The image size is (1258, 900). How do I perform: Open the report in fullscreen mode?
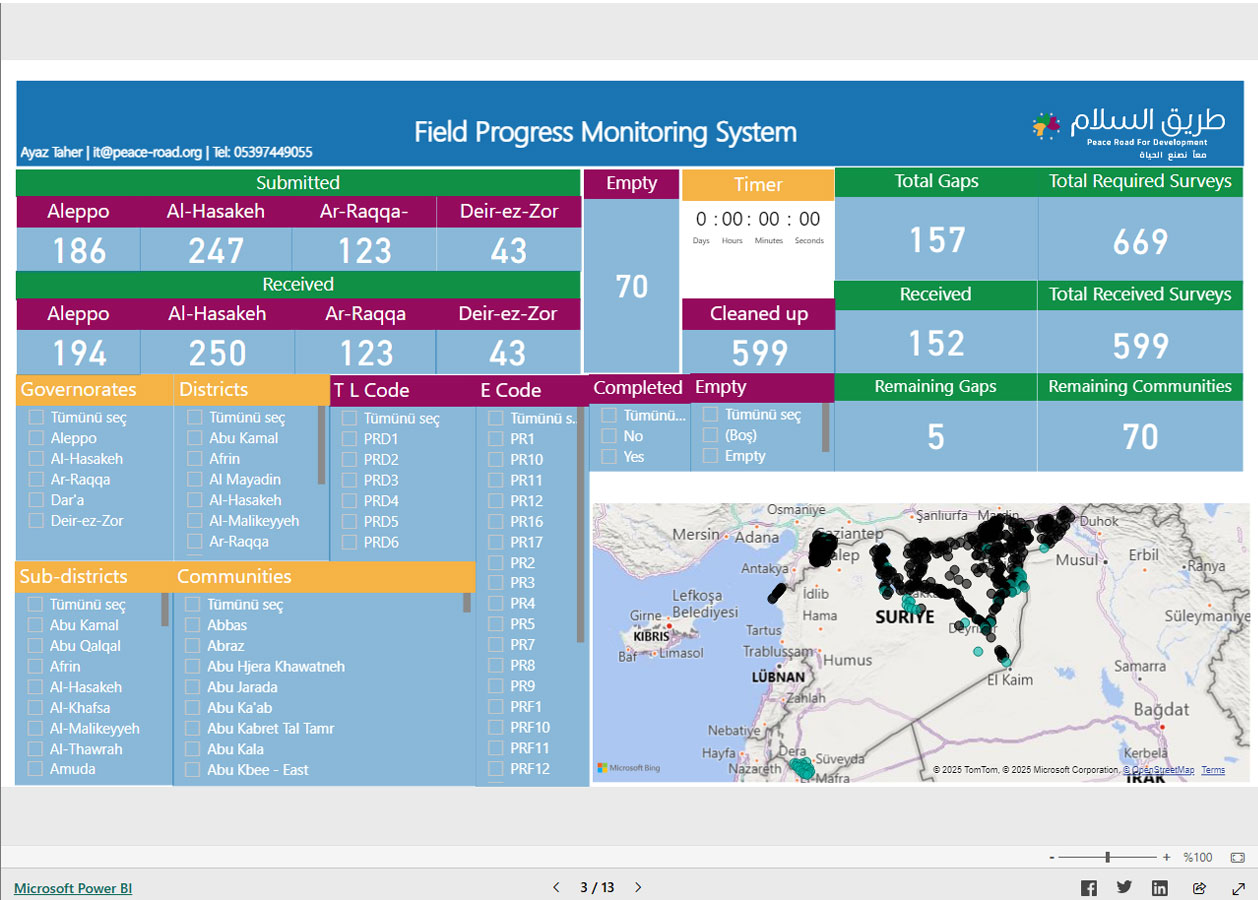tap(1238, 888)
